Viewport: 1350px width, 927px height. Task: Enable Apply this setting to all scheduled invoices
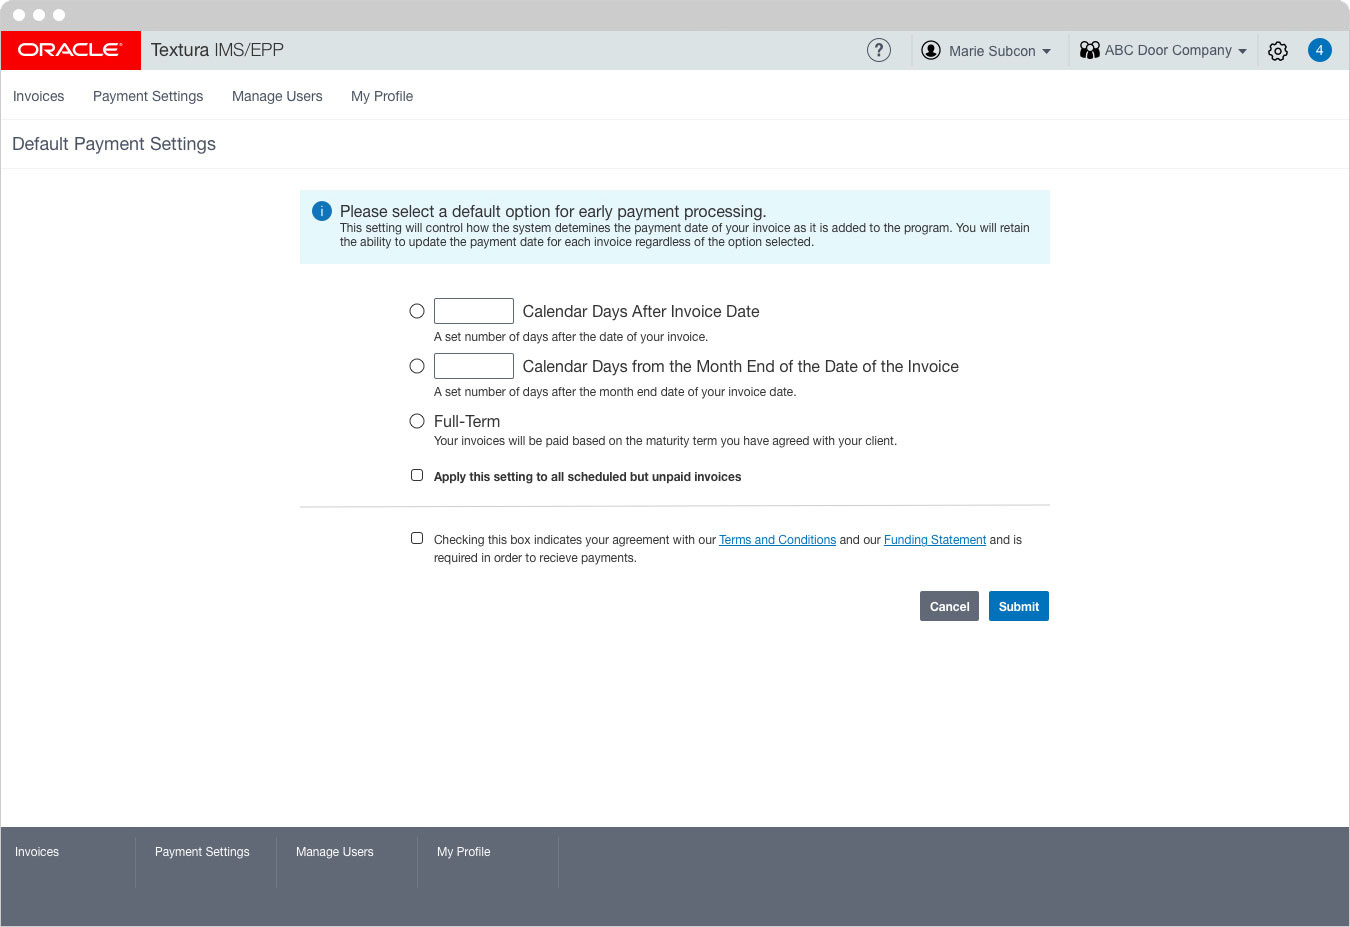(417, 475)
